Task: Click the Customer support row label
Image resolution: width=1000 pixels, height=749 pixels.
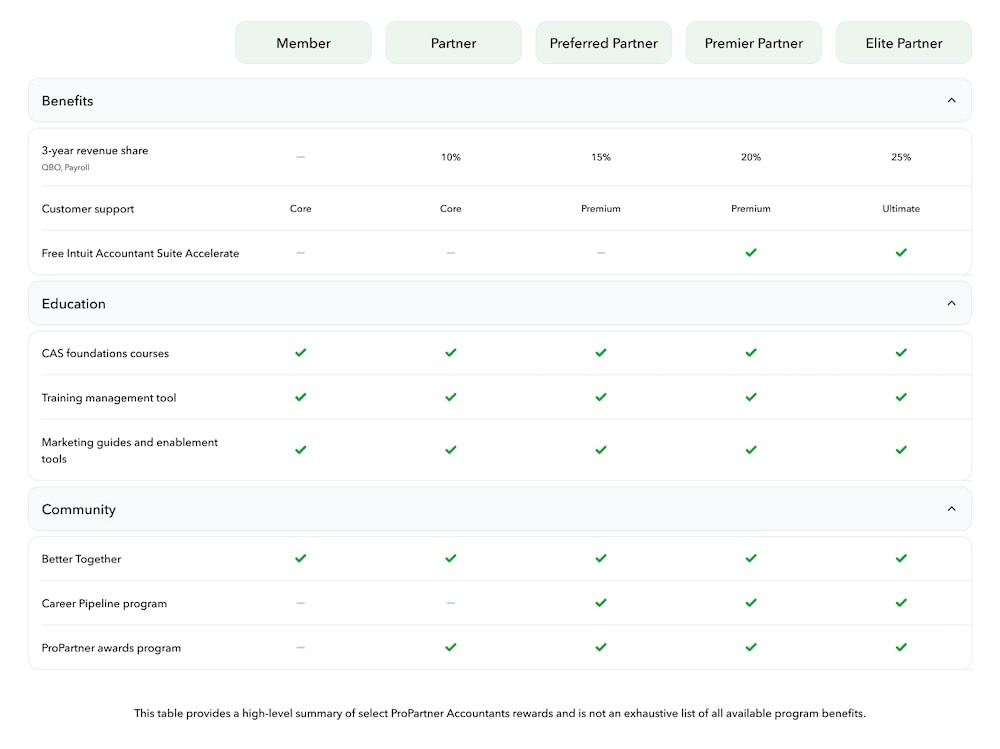Action: coord(88,209)
